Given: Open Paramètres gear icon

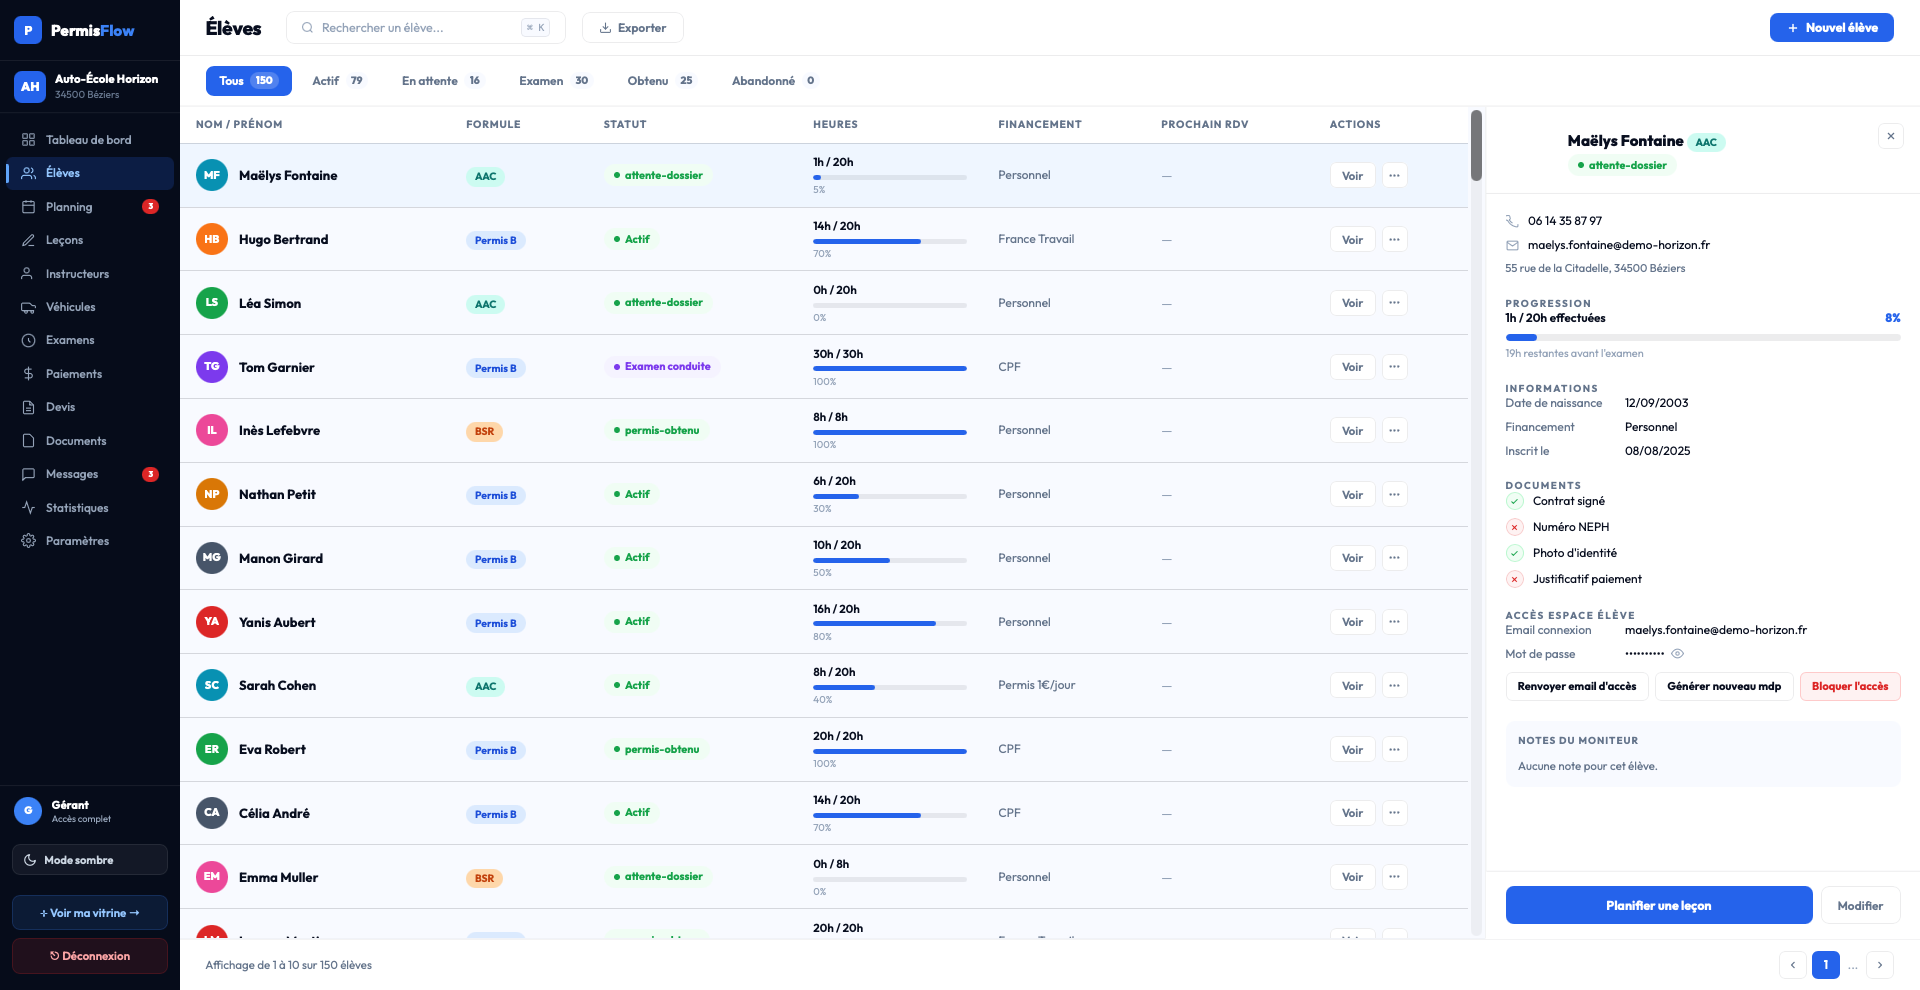Looking at the screenshot, I should coord(28,541).
